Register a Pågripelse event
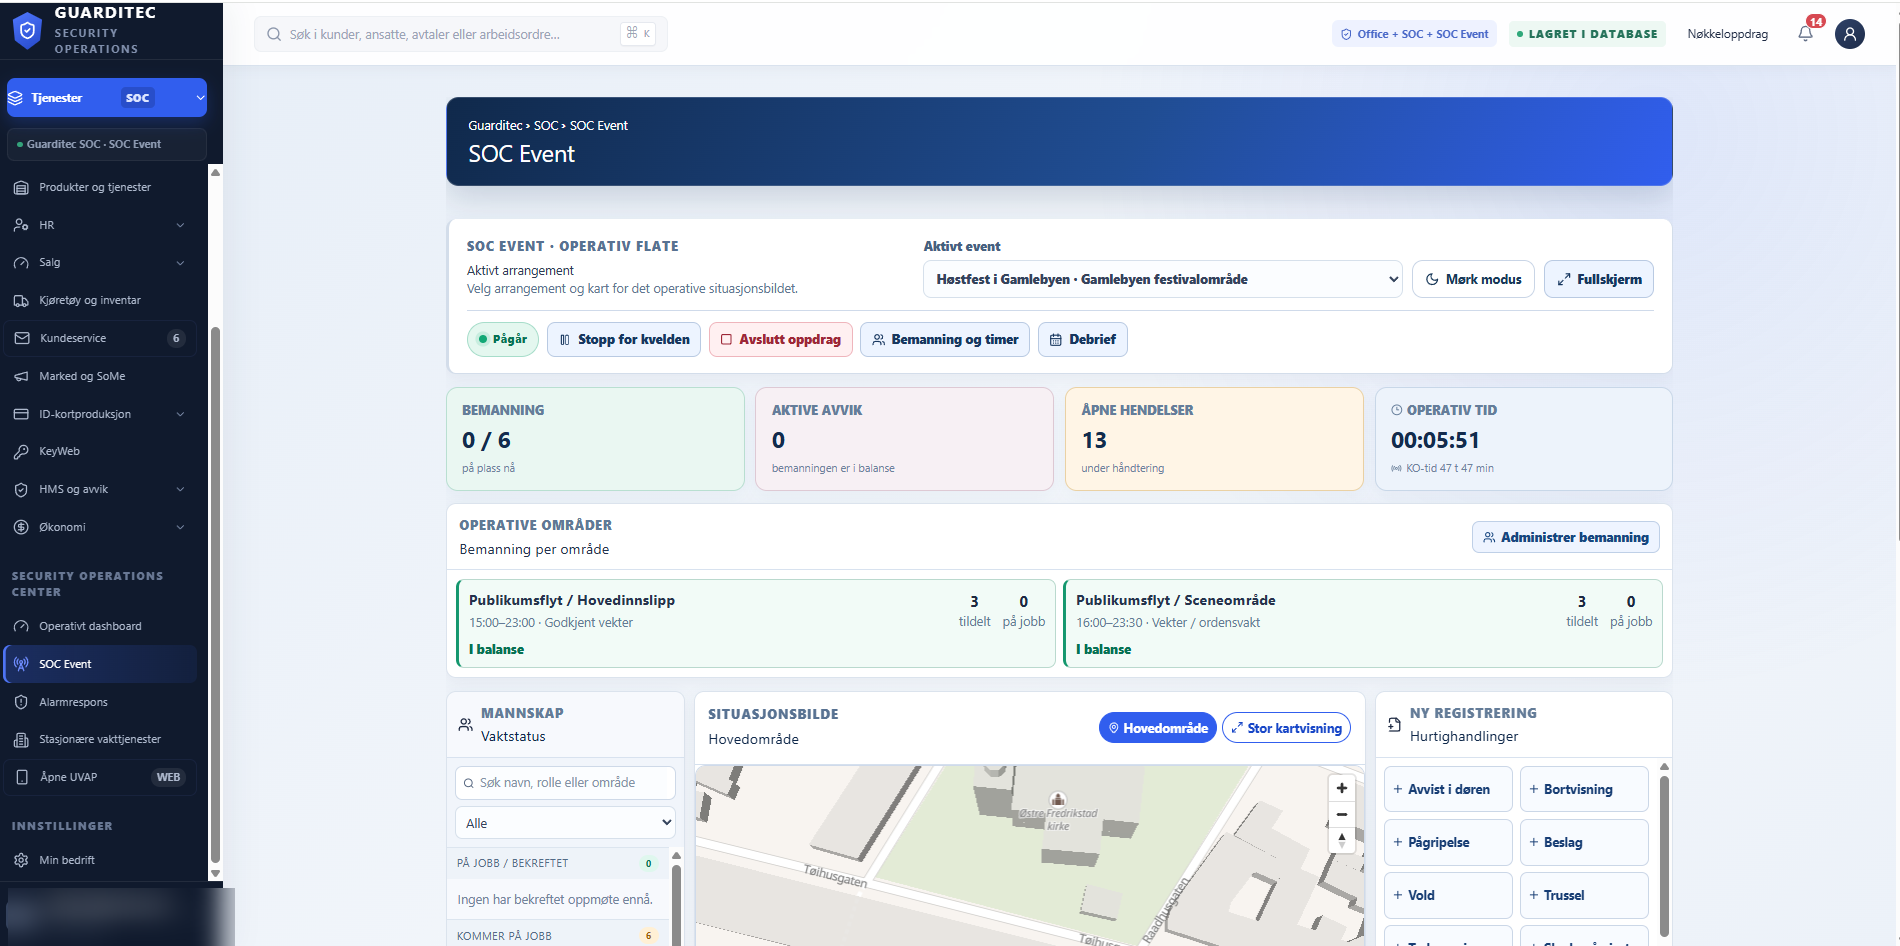The width and height of the screenshot is (1900, 946). tap(1448, 842)
